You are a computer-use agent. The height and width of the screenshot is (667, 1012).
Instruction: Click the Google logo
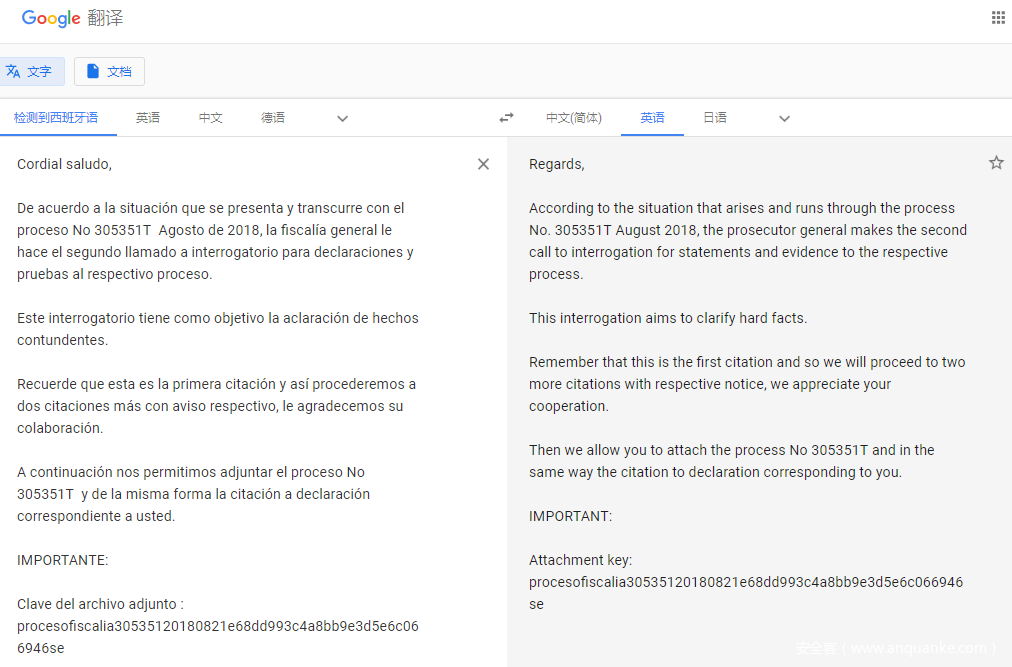tap(50, 18)
